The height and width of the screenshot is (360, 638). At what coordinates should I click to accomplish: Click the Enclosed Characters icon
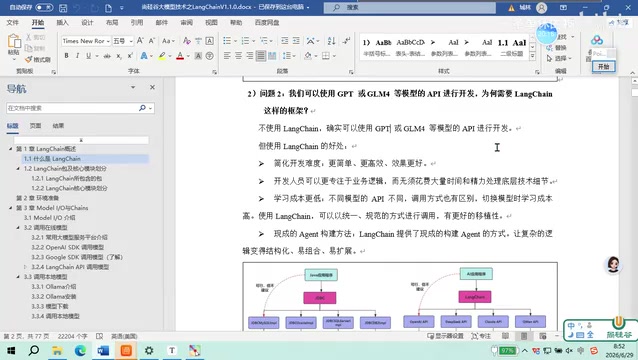210,56
